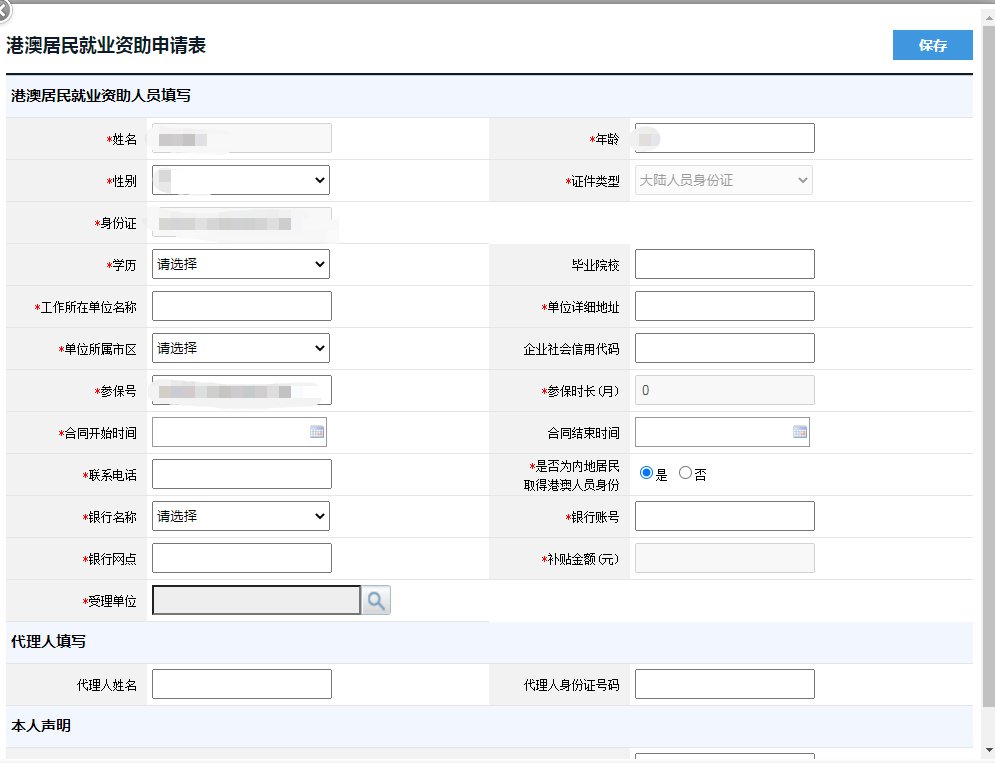This screenshot has width=995, height=763.
Task: Open the contract start date calendar picker
Action: pos(317,432)
